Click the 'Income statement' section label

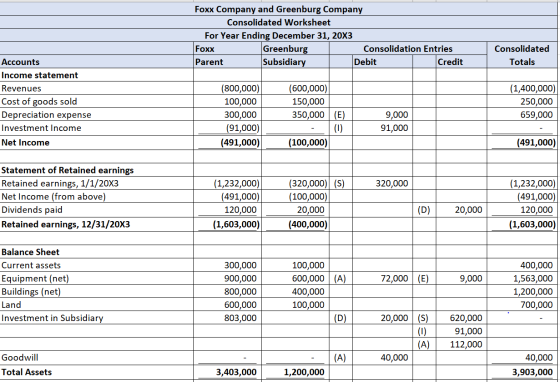[40, 75]
